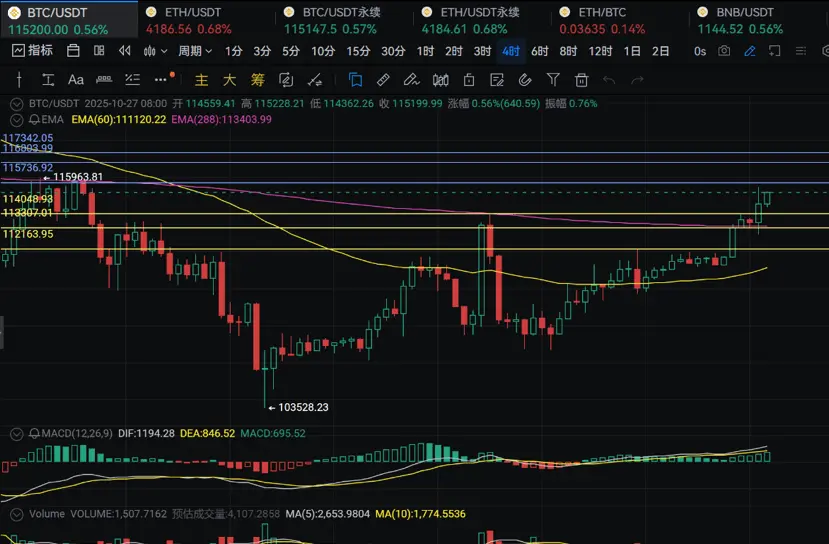Screen dimensions: 829x544
Task: Switch to the BNB/USDT tab
Action: coord(759,20)
